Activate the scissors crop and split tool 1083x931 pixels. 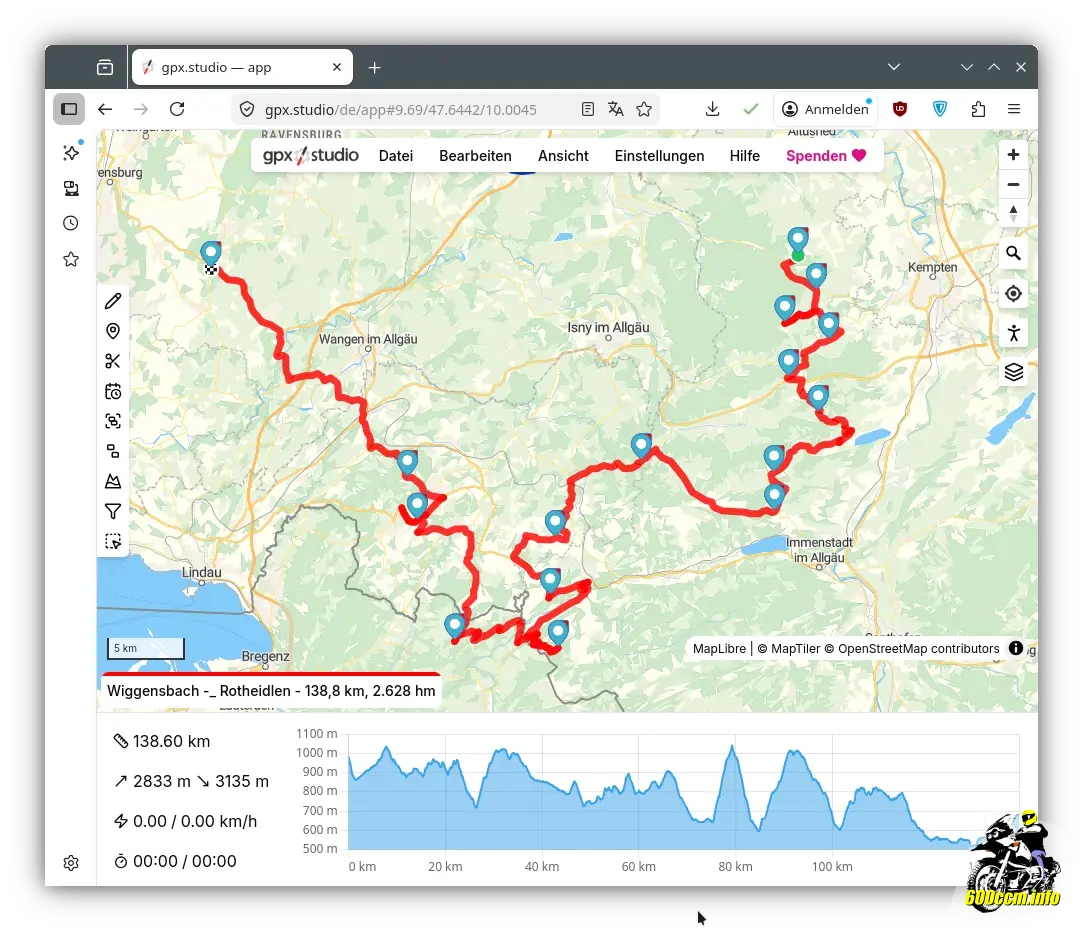pos(113,361)
